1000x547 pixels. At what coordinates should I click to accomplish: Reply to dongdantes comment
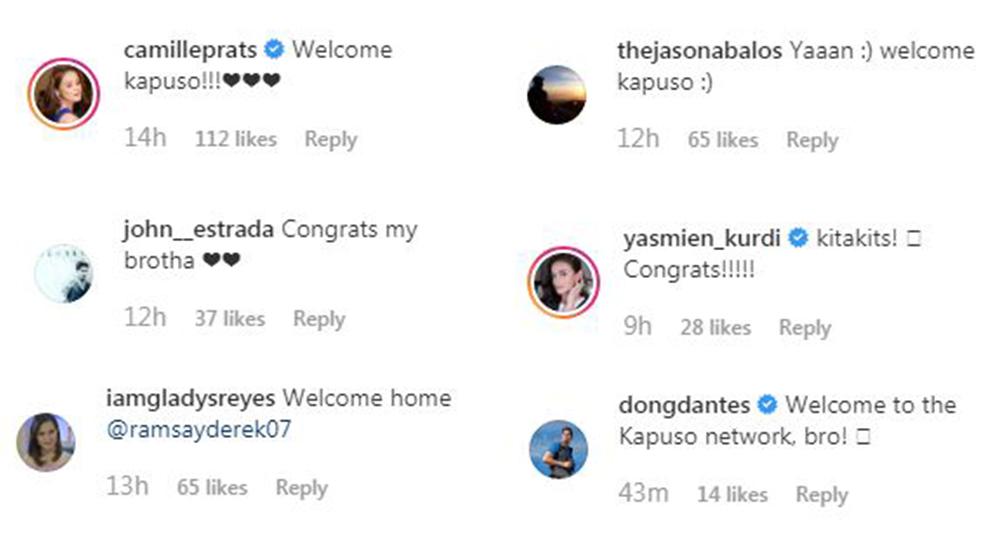point(822,494)
